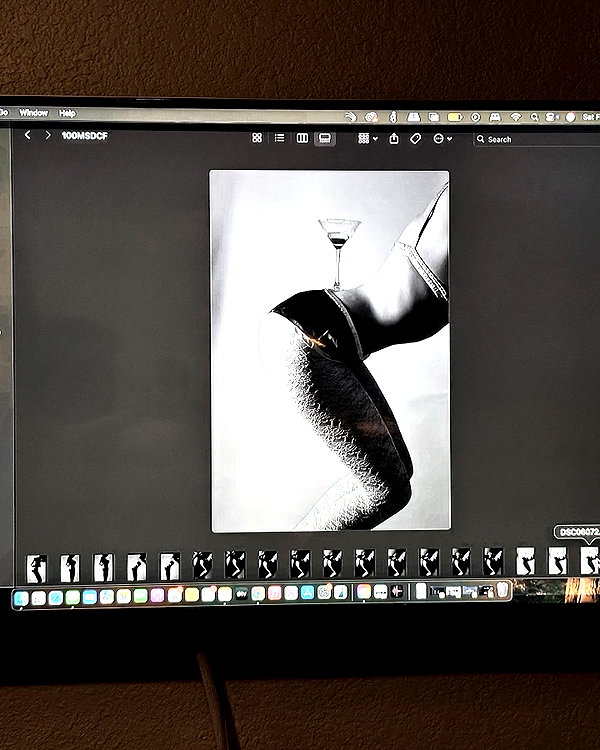The height and width of the screenshot is (750, 600).
Task: Click into the Finder Search field
Action: click(537, 139)
